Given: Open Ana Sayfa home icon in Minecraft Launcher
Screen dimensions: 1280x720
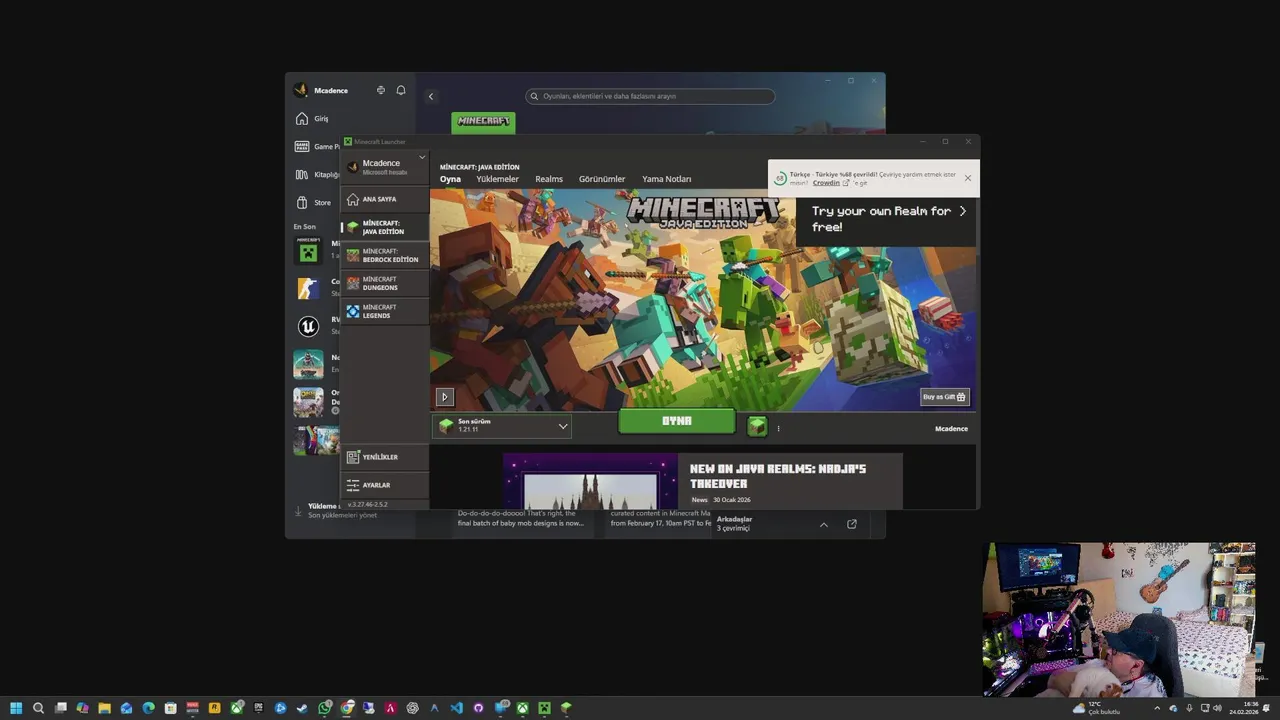Looking at the screenshot, I should pos(352,199).
